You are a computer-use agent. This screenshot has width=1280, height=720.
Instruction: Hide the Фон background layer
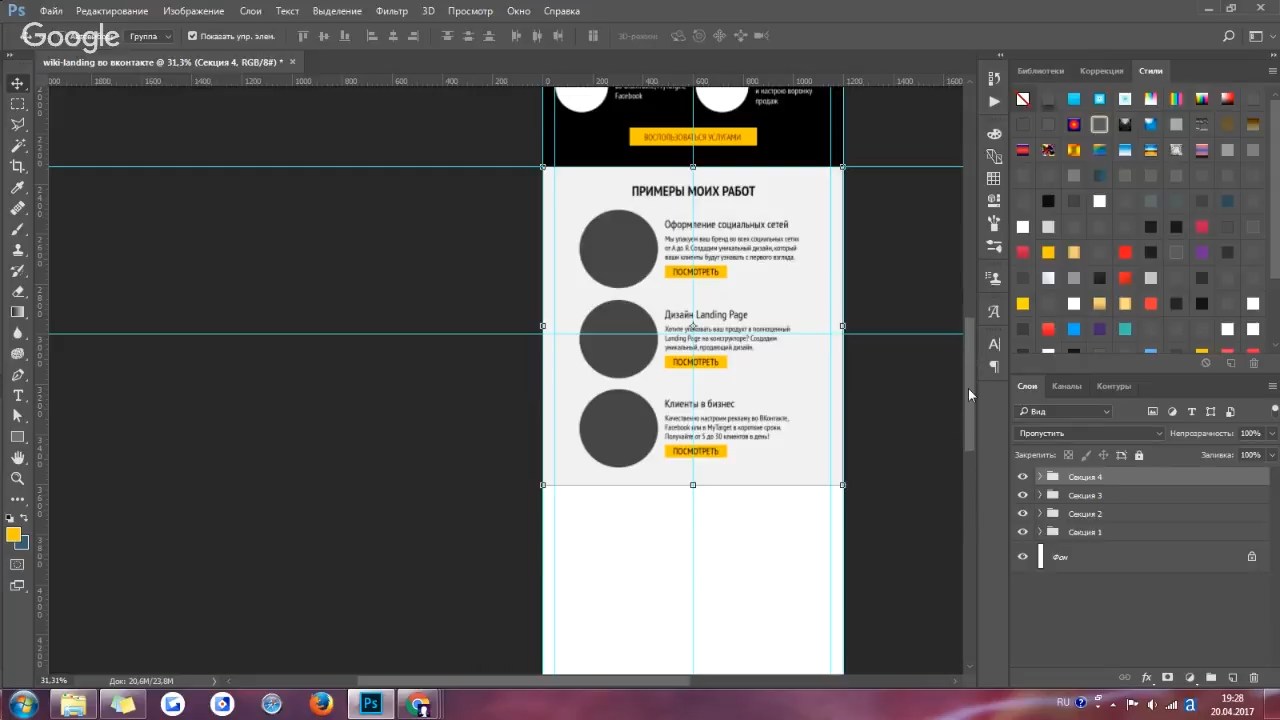click(x=1022, y=557)
